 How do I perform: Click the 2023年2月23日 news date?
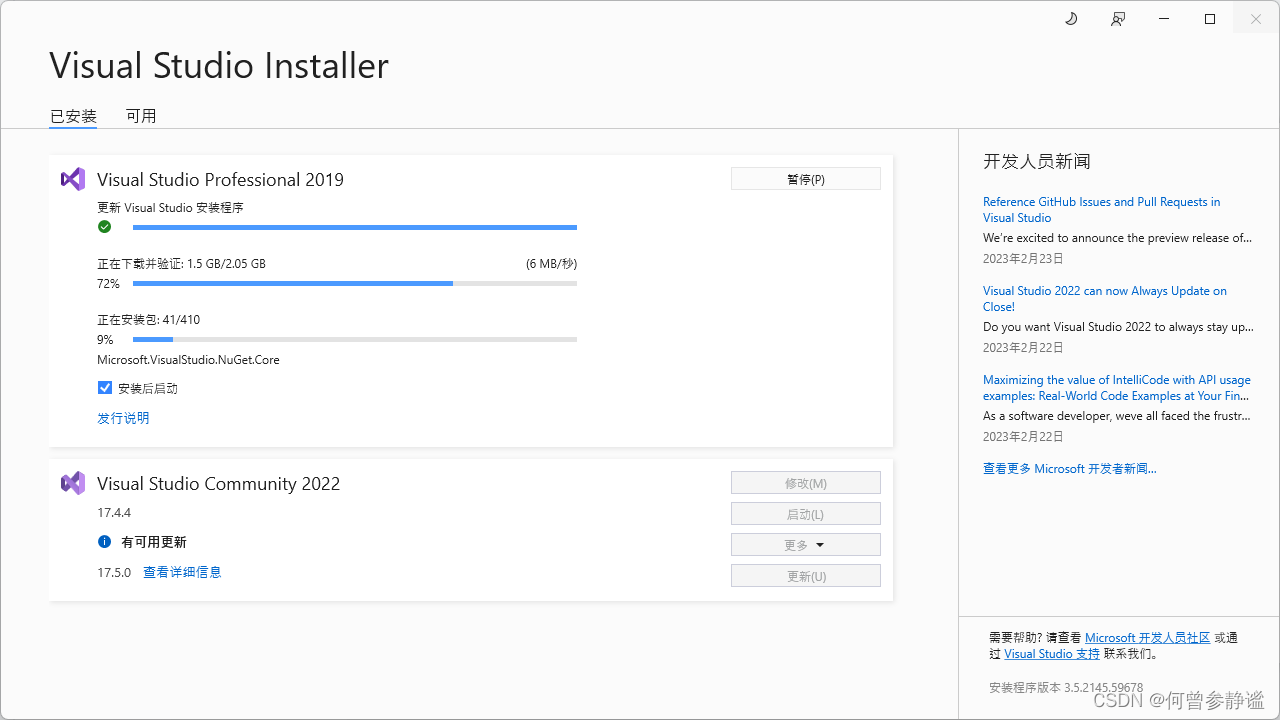(1023, 258)
